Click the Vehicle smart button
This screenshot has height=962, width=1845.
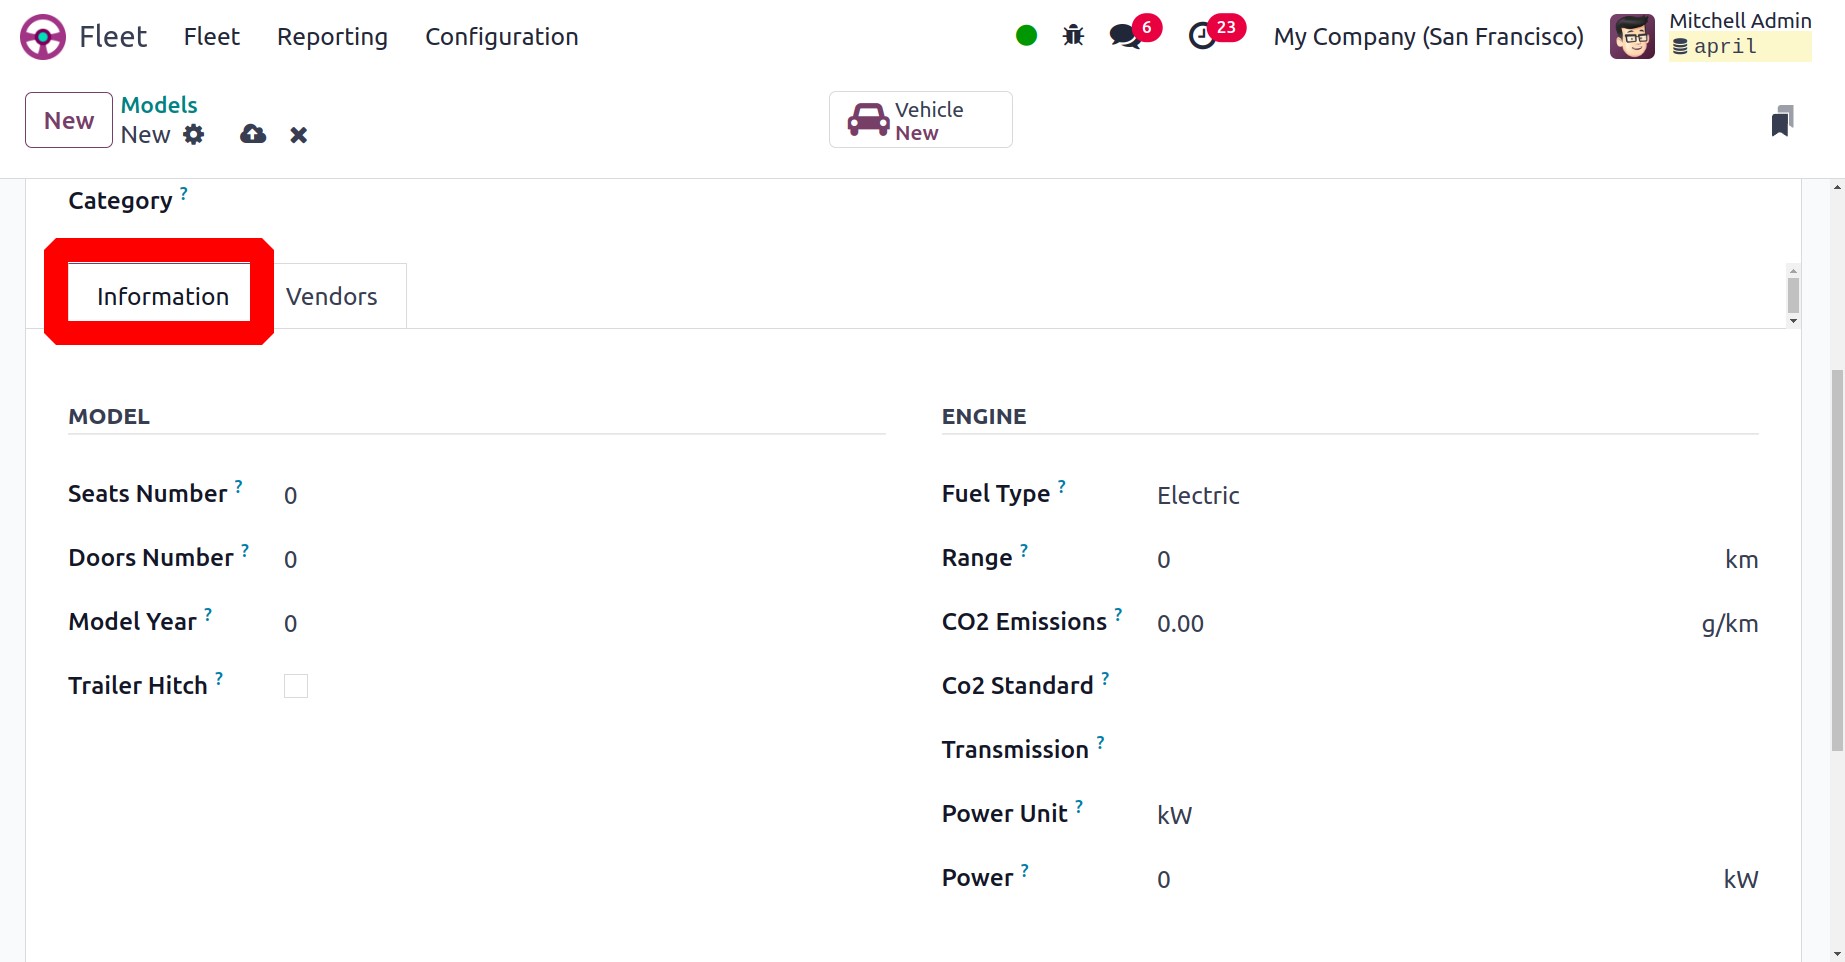point(920,120)
